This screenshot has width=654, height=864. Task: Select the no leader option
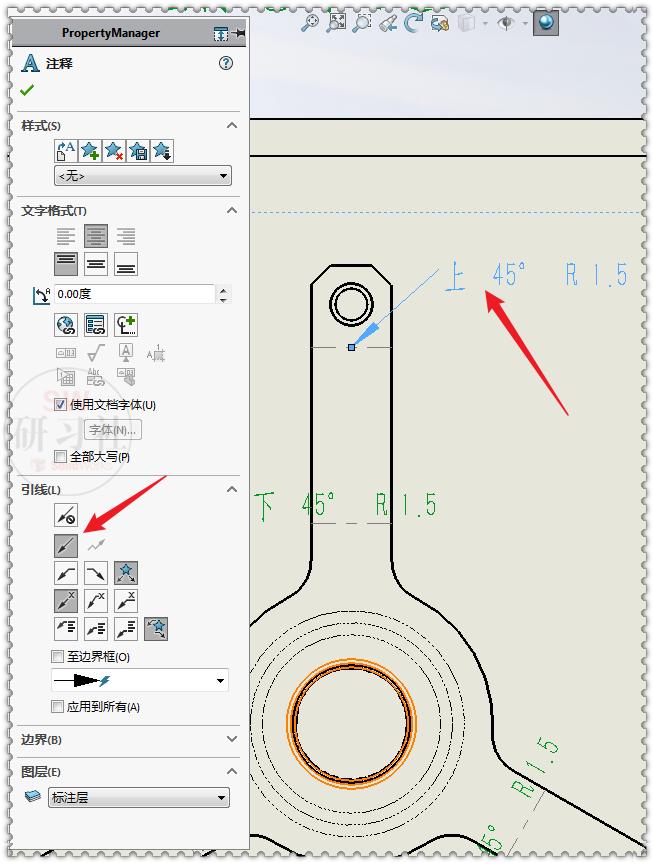coord(66,516)
